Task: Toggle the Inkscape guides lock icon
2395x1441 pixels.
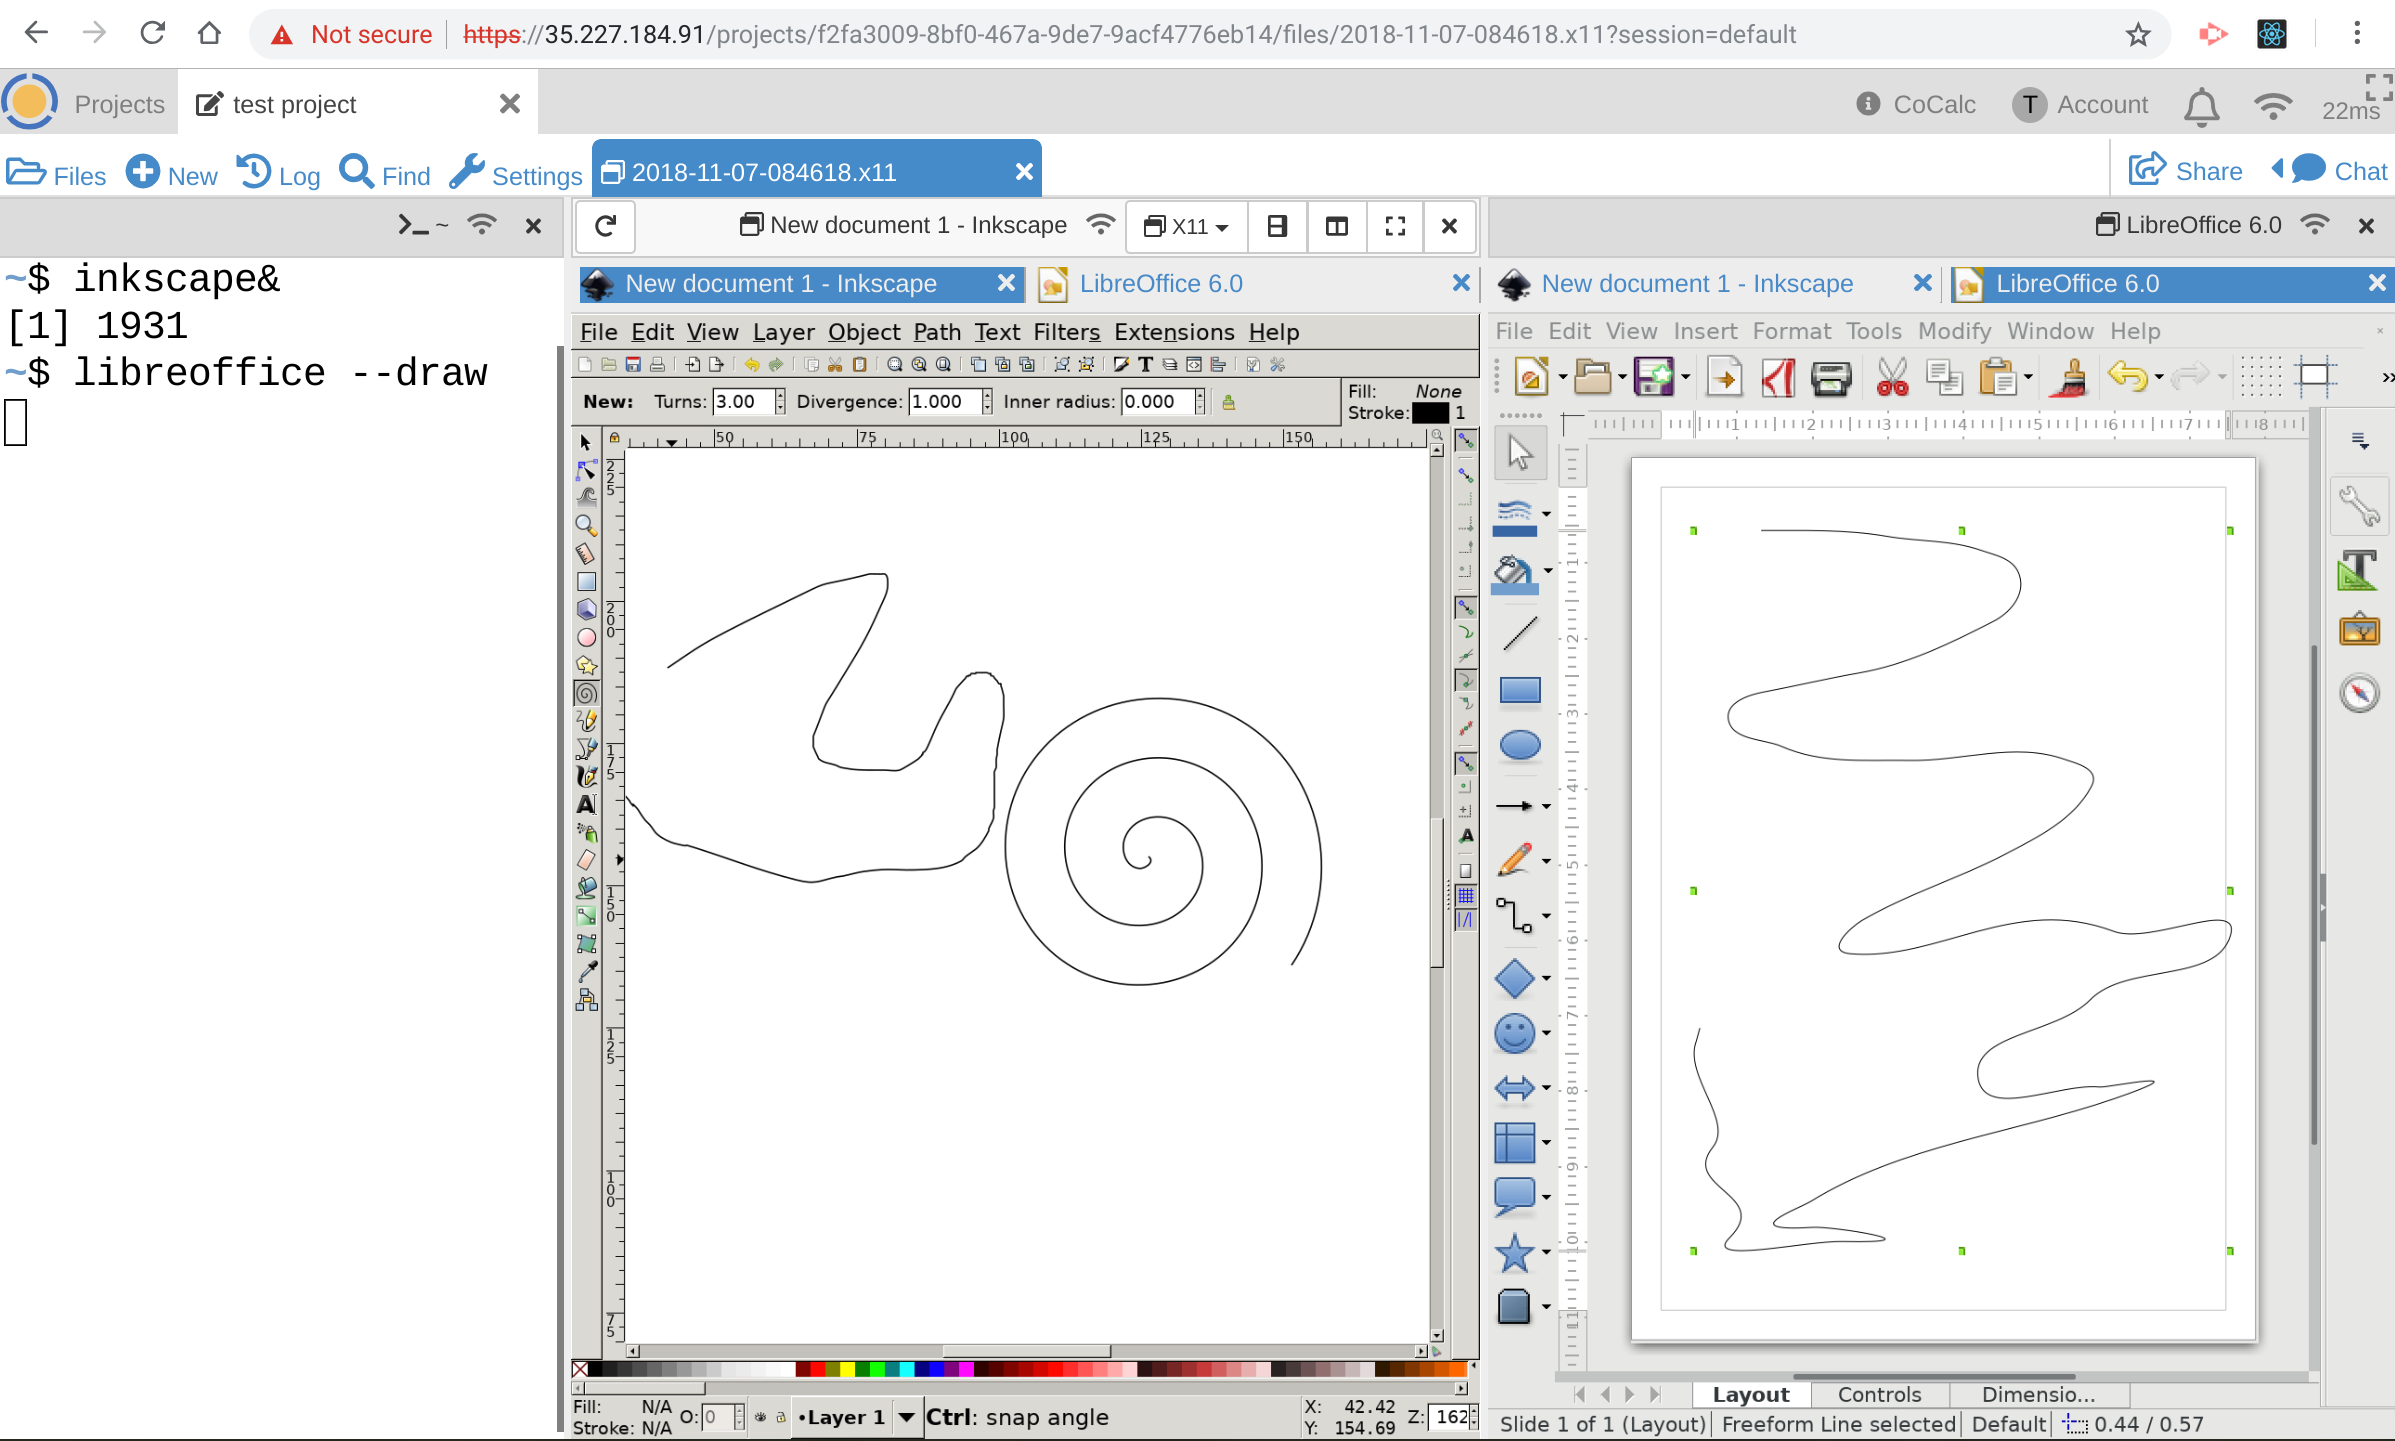Action: (614, 438)
